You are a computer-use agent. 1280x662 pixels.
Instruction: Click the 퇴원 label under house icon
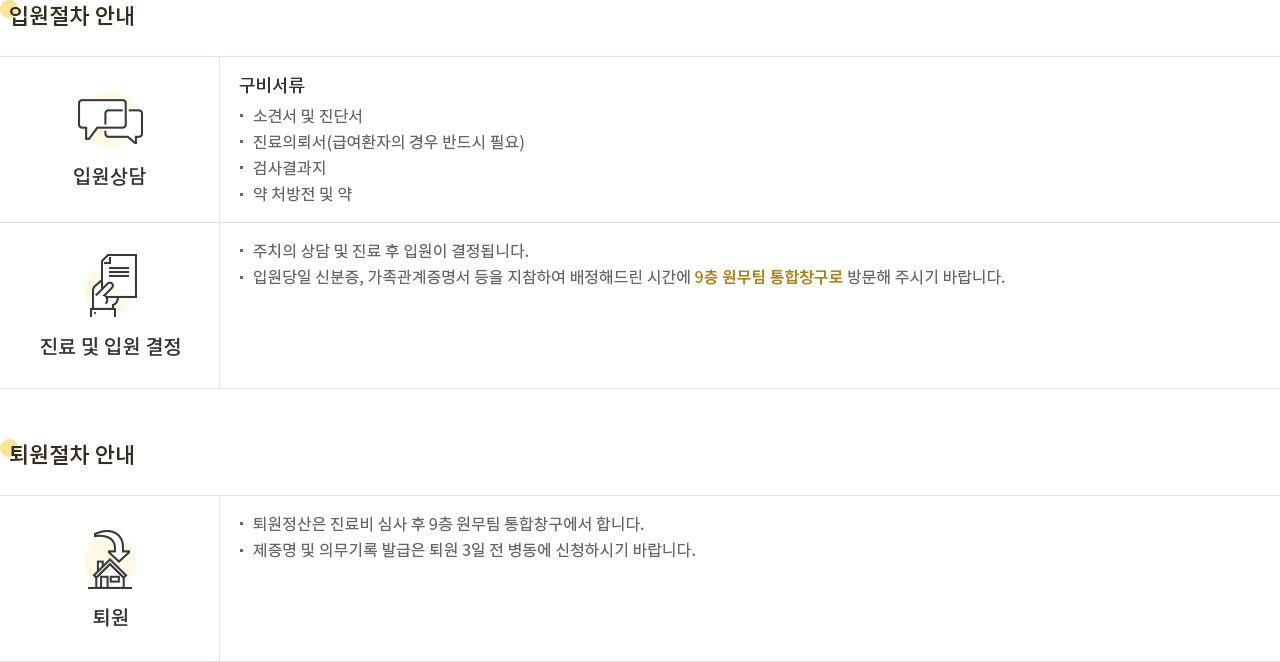coord(110,617)
